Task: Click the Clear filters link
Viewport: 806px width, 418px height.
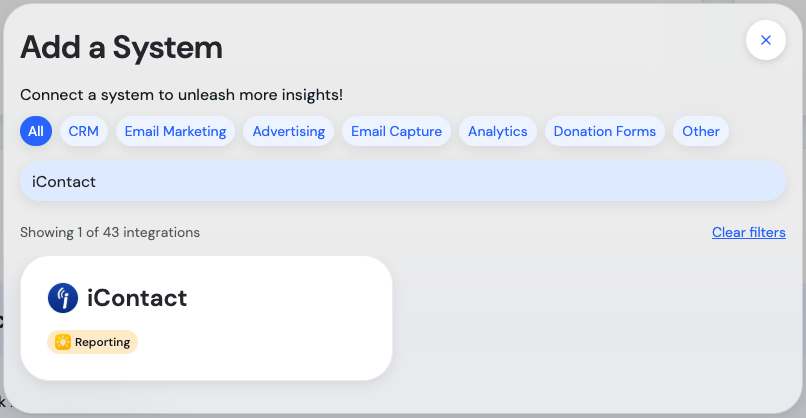Action: (x=748, y=232)
